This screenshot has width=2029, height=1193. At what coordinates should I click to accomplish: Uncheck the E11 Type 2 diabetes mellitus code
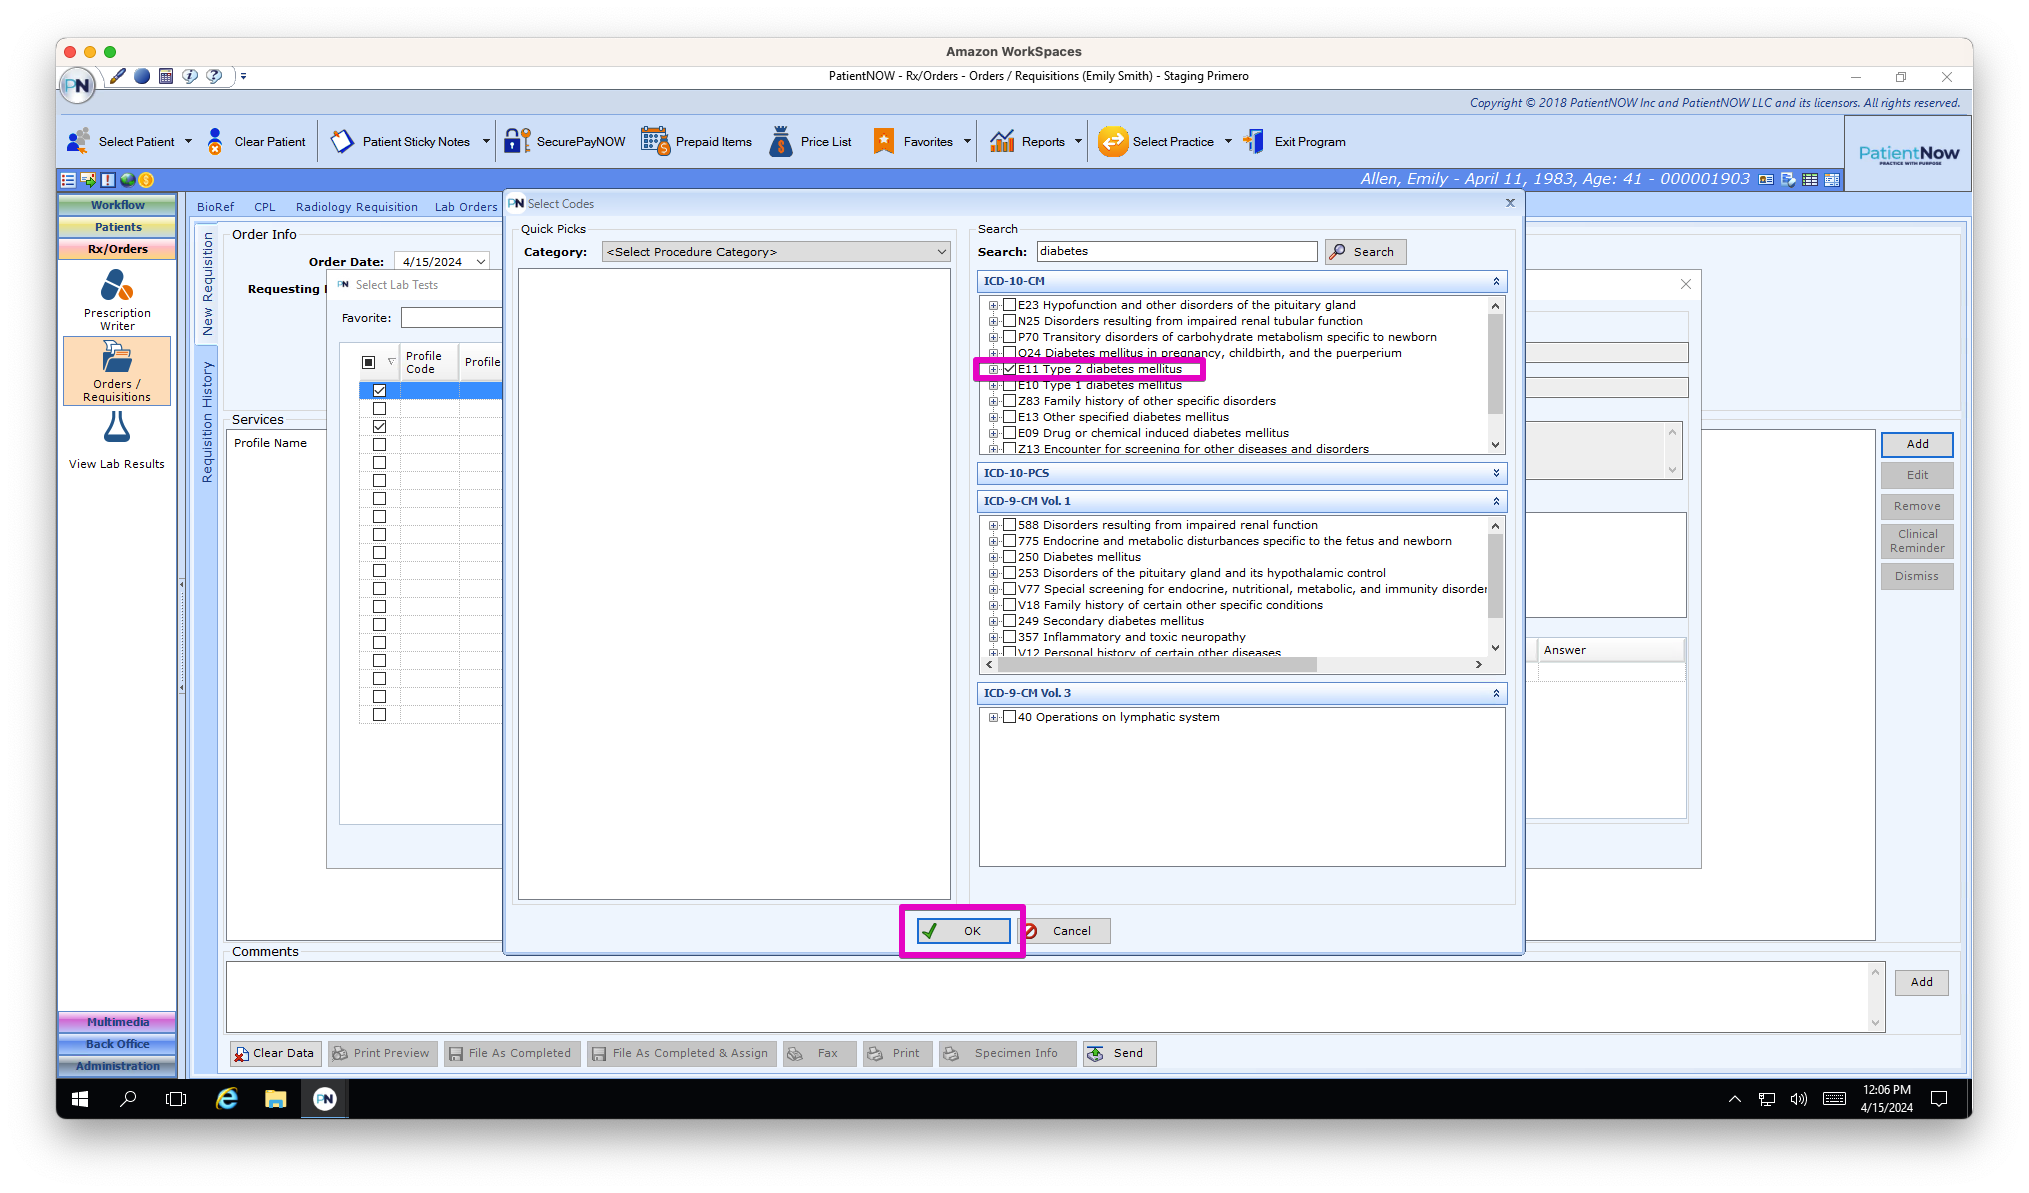tap(1011, 368)
